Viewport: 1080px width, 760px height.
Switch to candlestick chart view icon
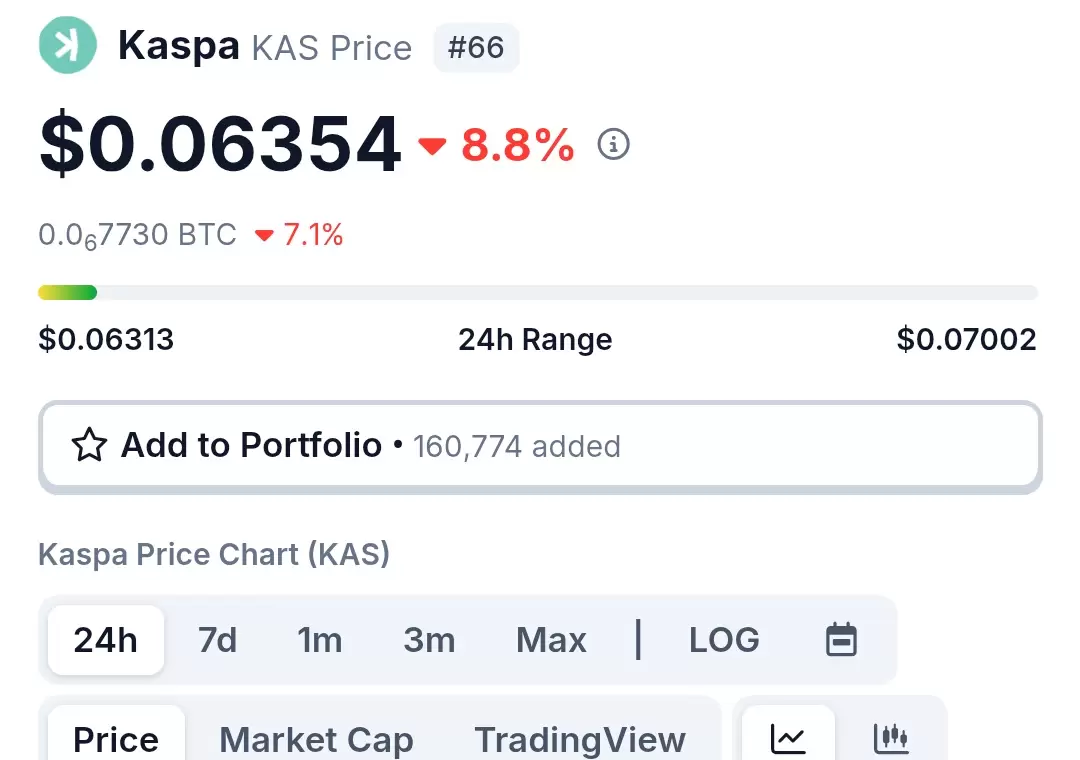[891, 739]
